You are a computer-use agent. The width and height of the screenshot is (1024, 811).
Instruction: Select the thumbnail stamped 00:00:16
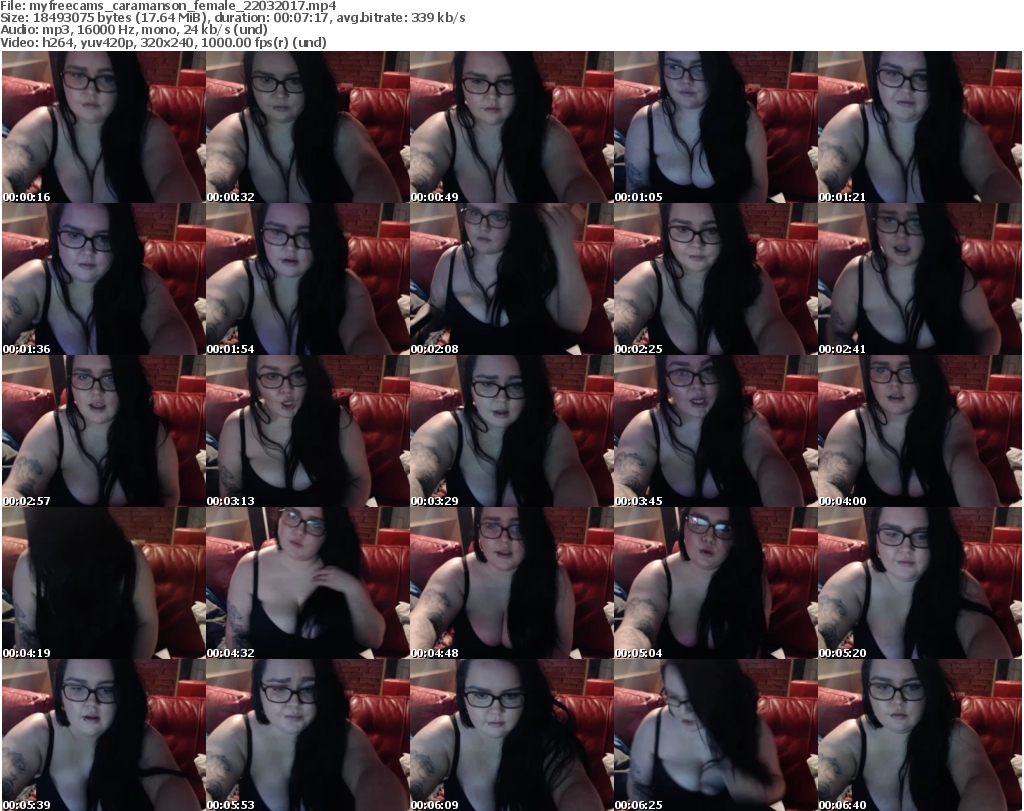pos(103,127)
